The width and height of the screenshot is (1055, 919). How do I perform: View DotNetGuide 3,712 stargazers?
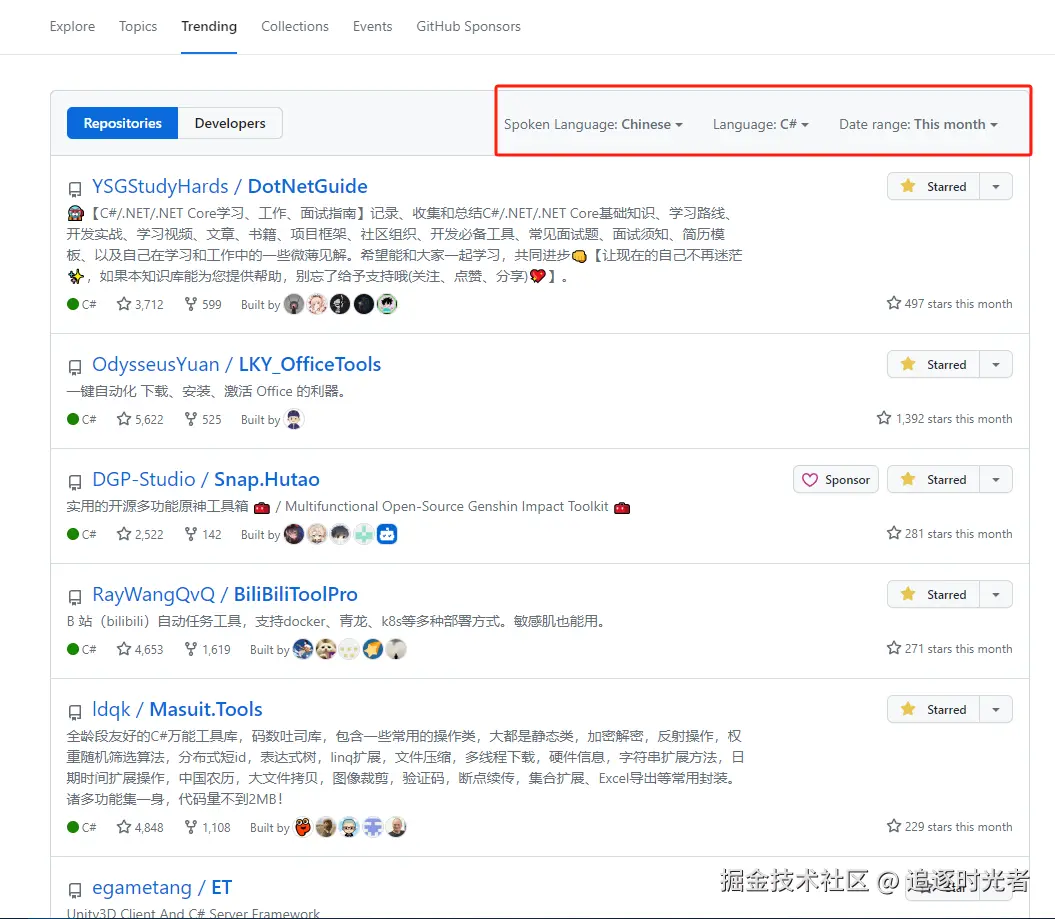(x=140, y=304)
